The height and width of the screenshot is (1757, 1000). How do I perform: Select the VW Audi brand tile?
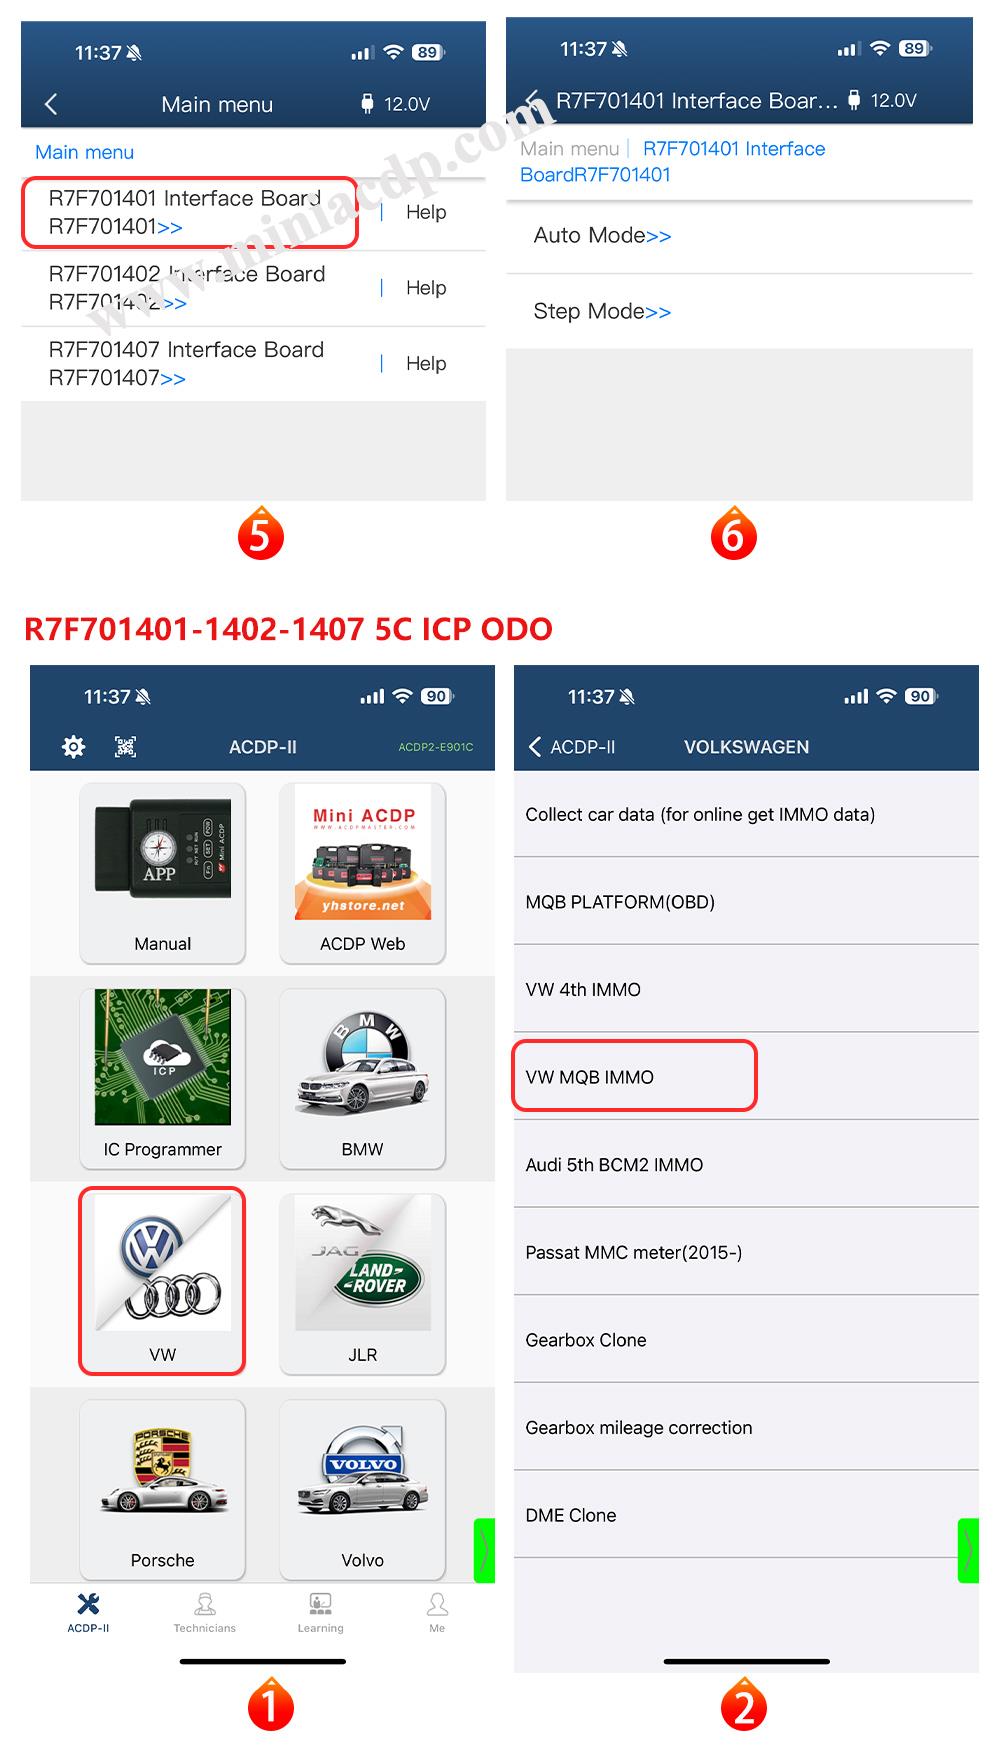tap(162, 1281)
